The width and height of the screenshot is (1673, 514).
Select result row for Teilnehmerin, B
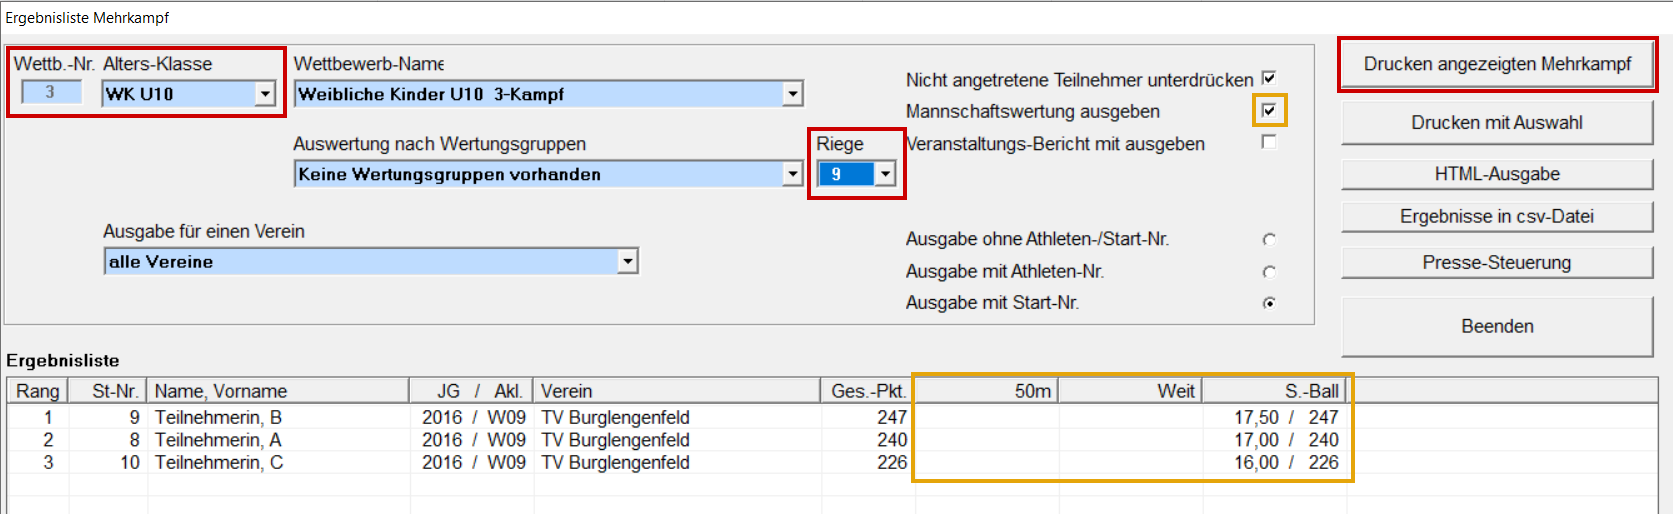(218, 417)
